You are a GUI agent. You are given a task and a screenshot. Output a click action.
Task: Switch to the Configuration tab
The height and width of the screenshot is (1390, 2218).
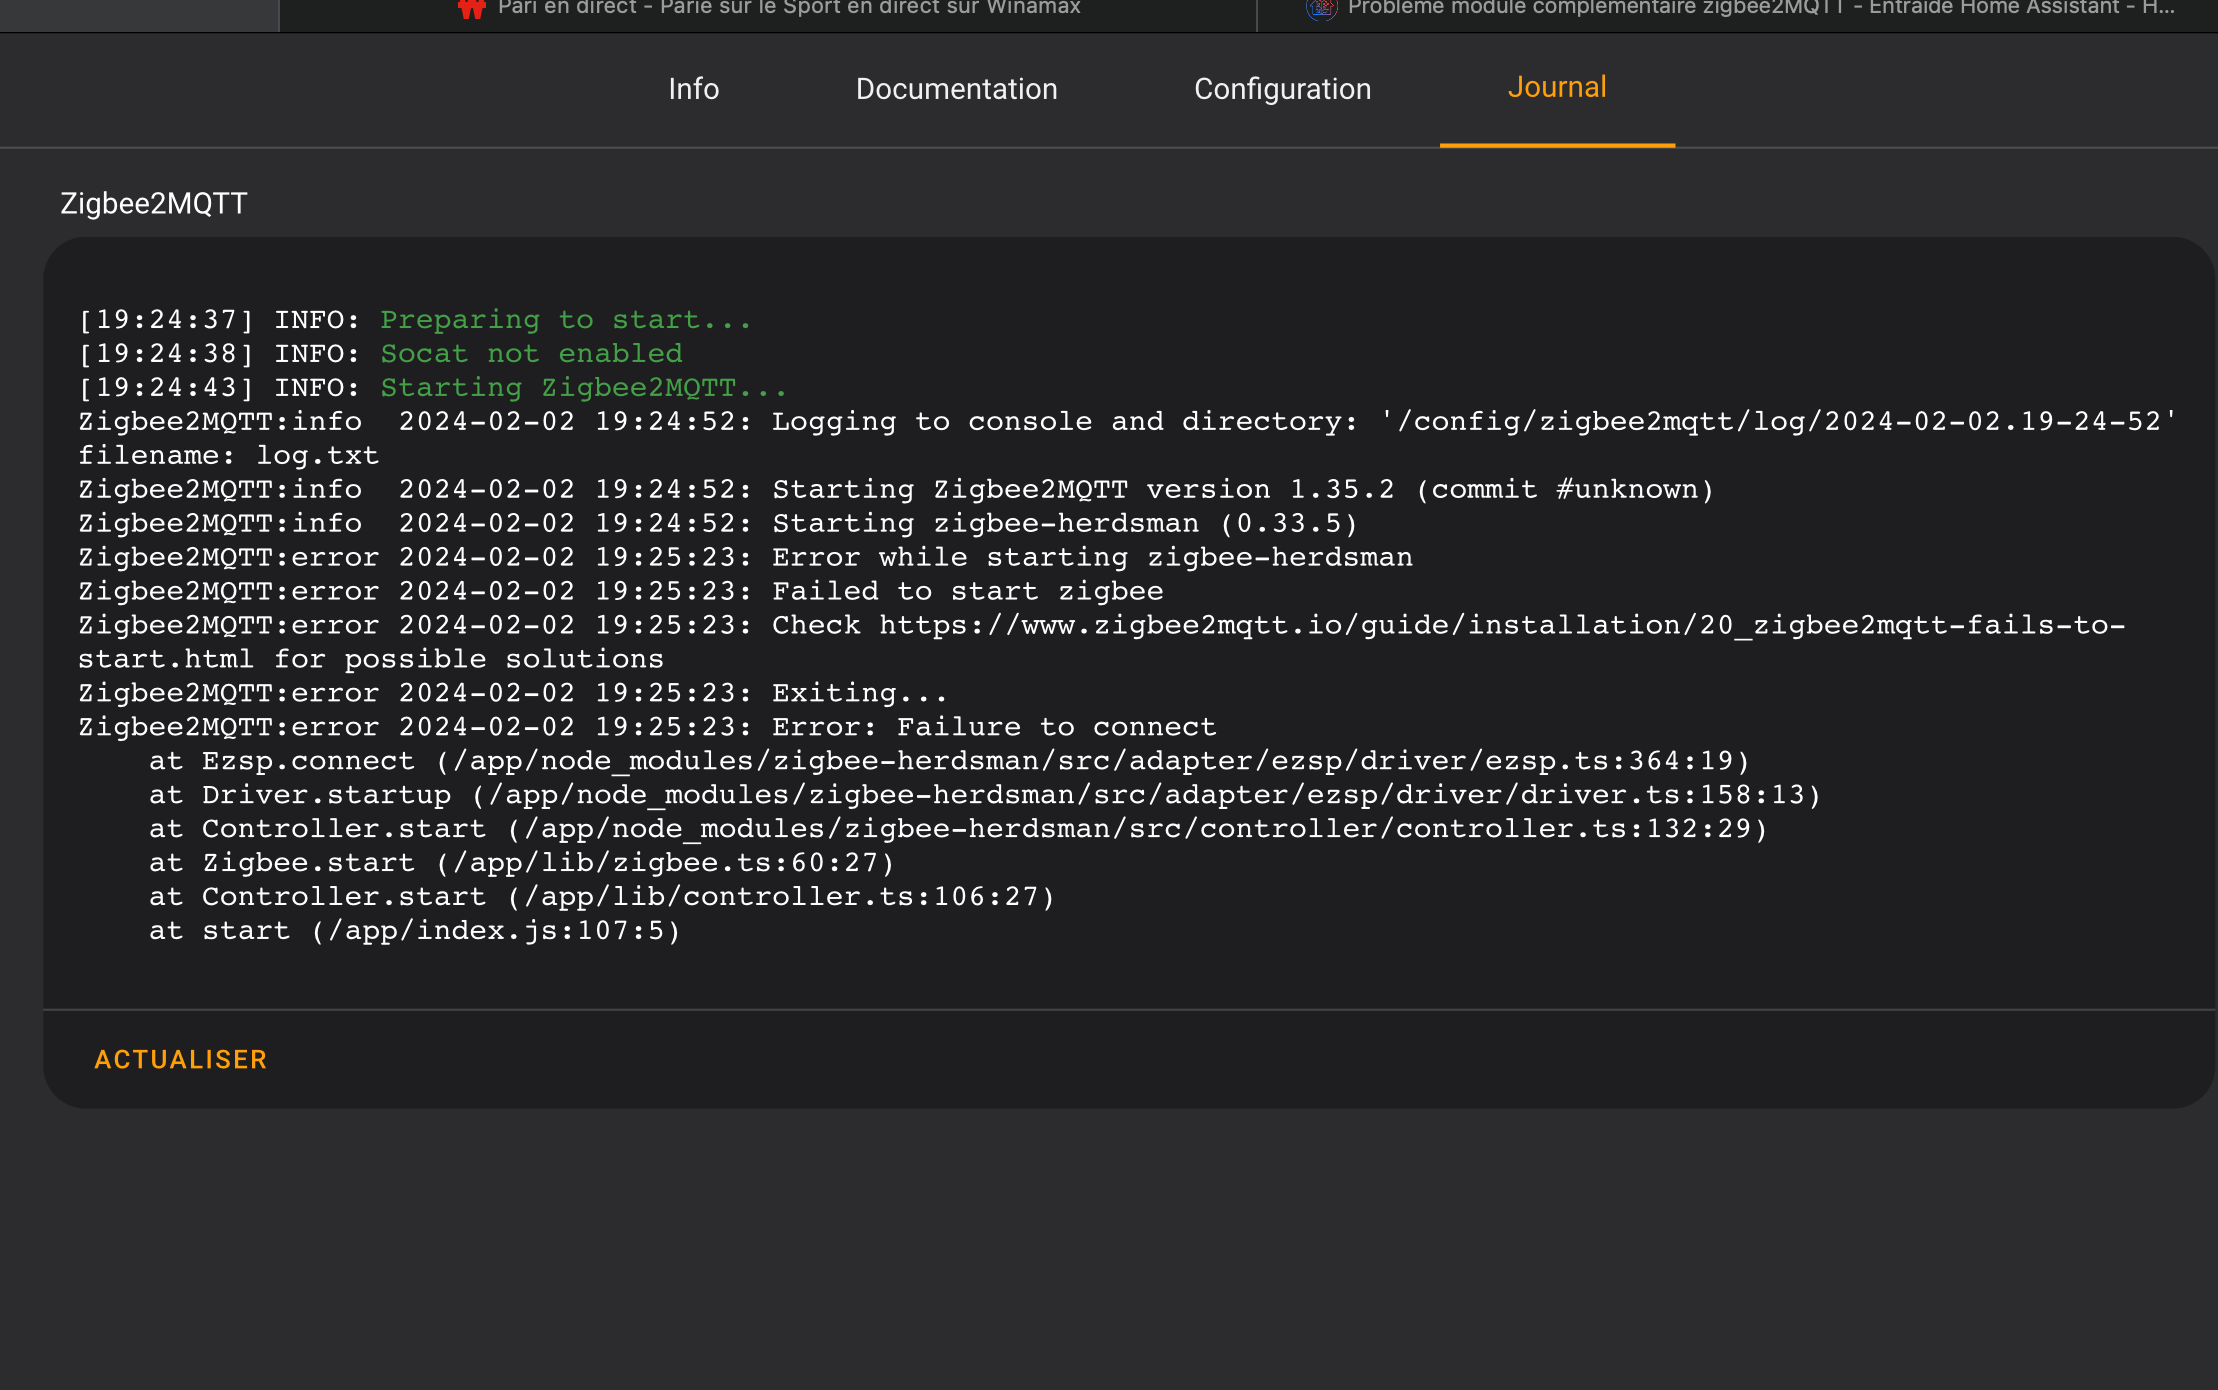pos(1282,89)
